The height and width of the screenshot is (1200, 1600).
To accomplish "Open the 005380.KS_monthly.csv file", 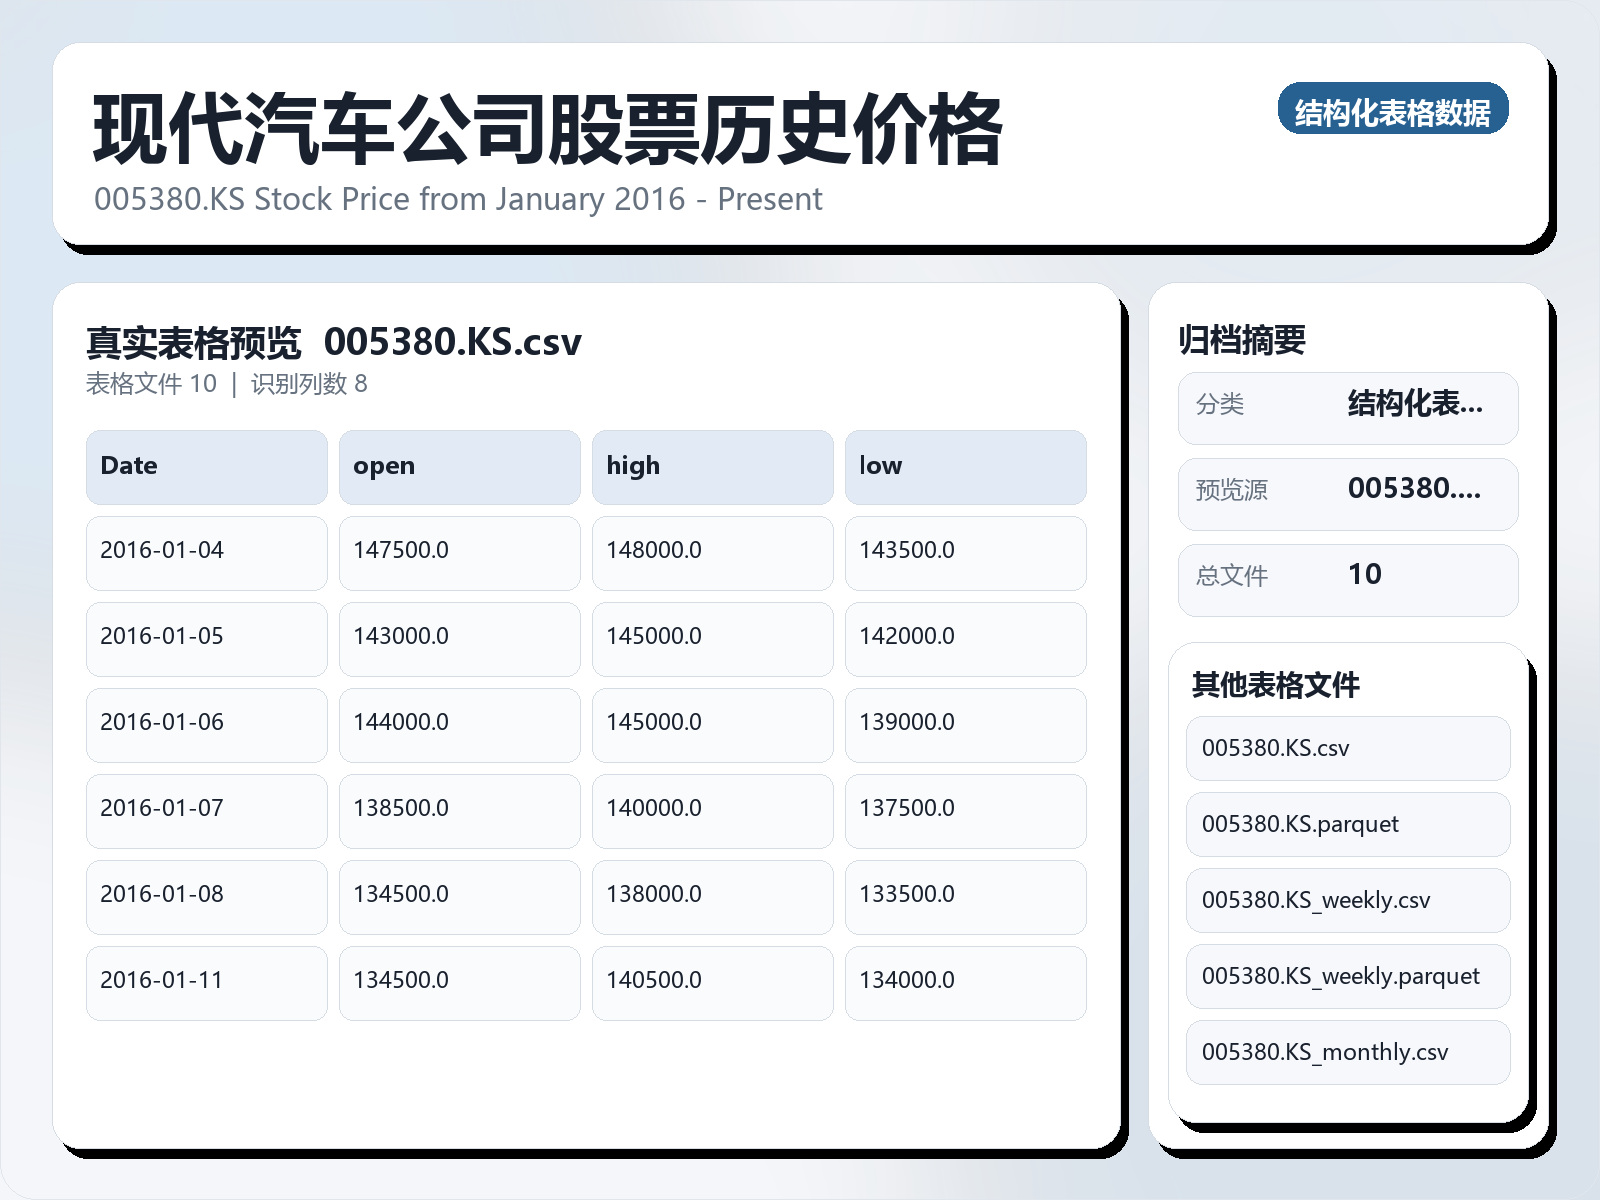I will point(1347,1052).
